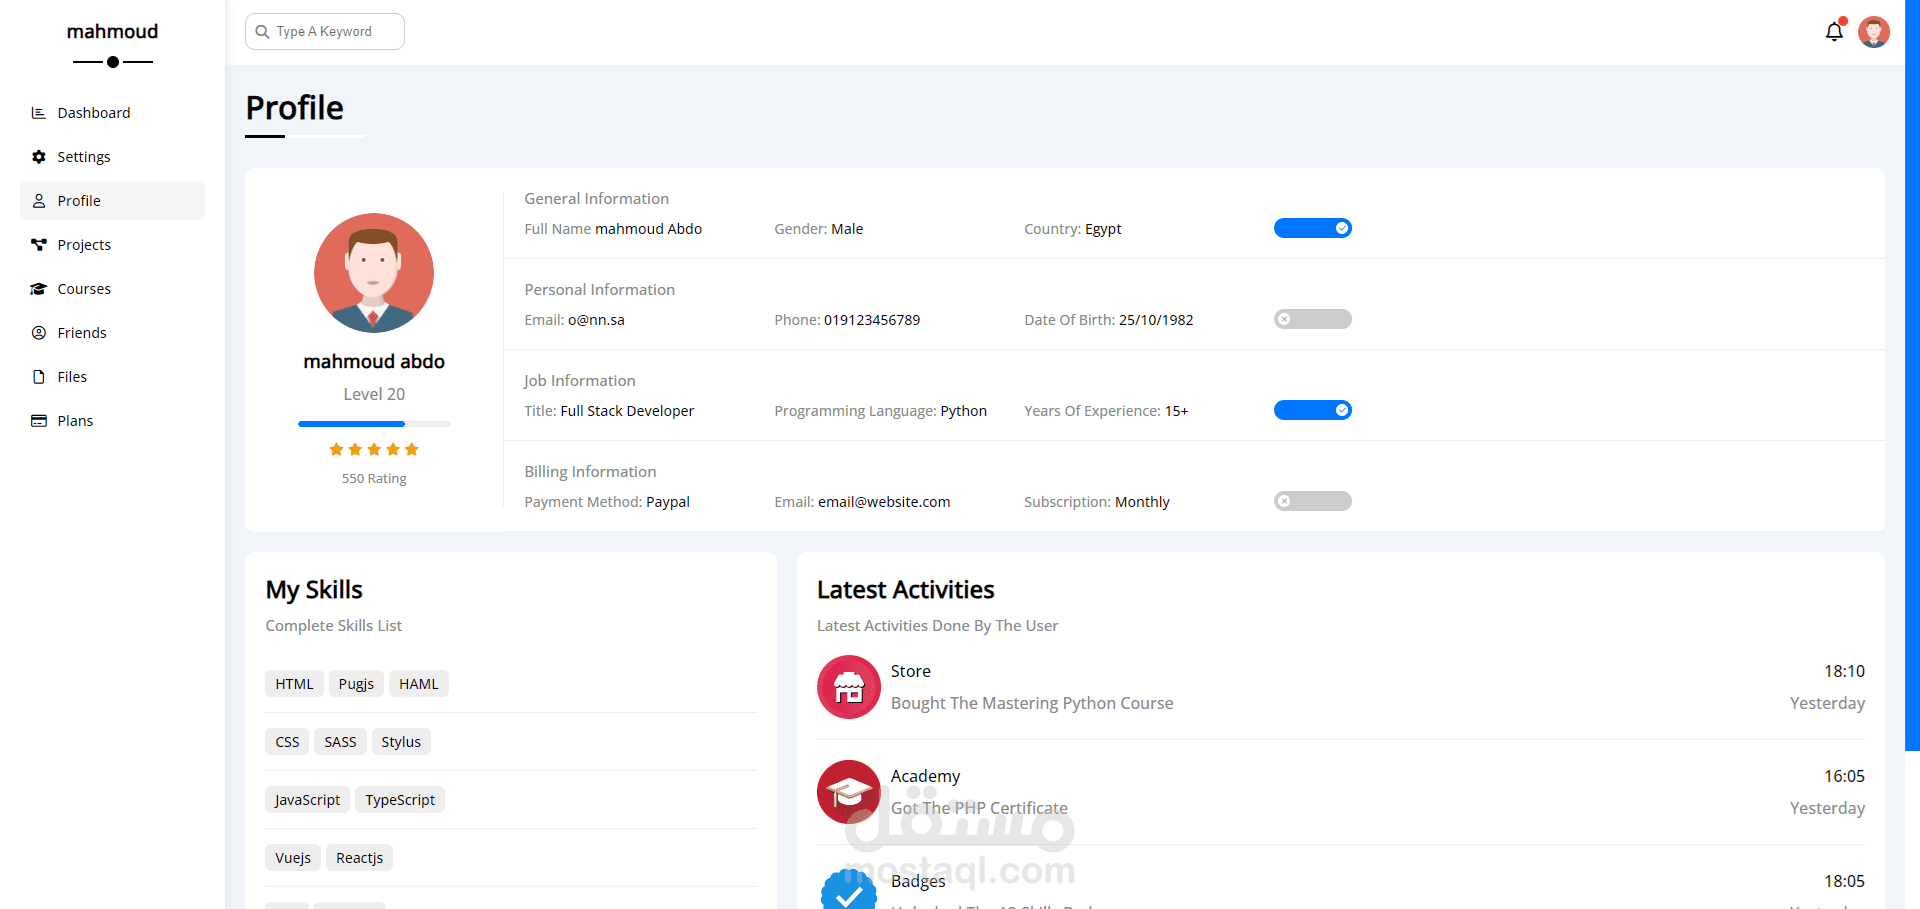Screen dimensions: 1920x909
Task: Click the Dashboard chart icon in sidebar
Action: 38,113
